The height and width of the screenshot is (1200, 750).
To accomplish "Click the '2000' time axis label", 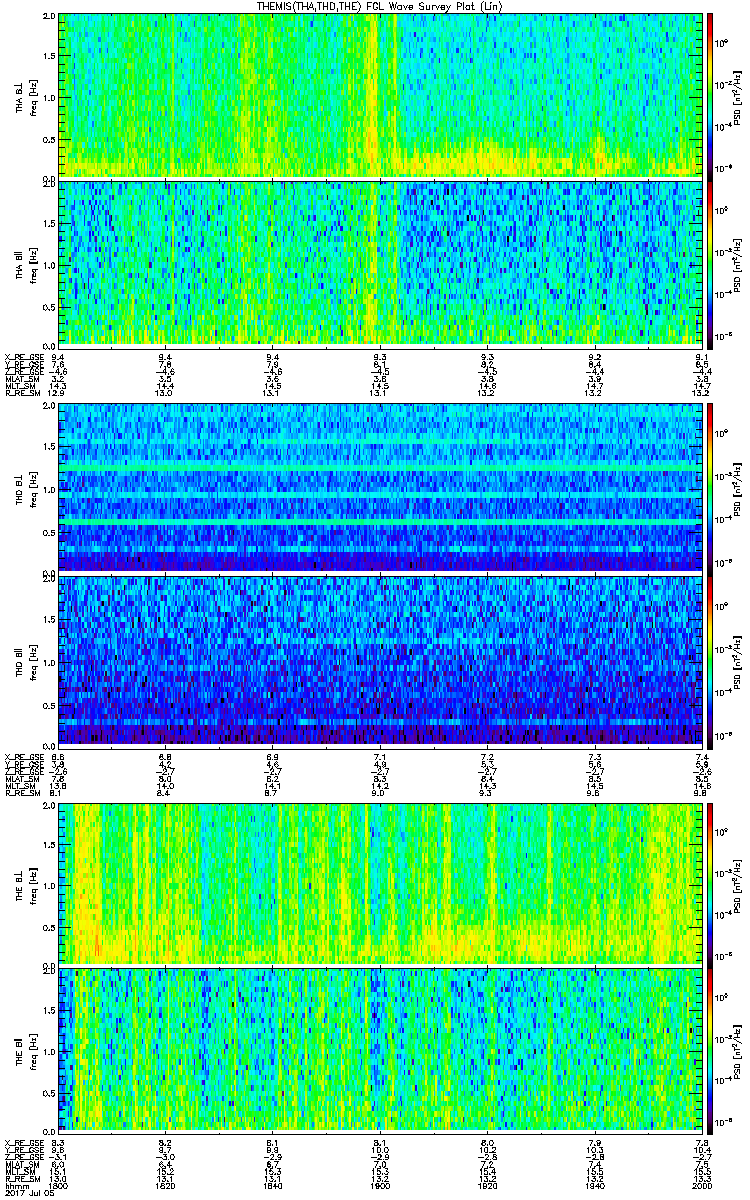I will point(702,1184).
